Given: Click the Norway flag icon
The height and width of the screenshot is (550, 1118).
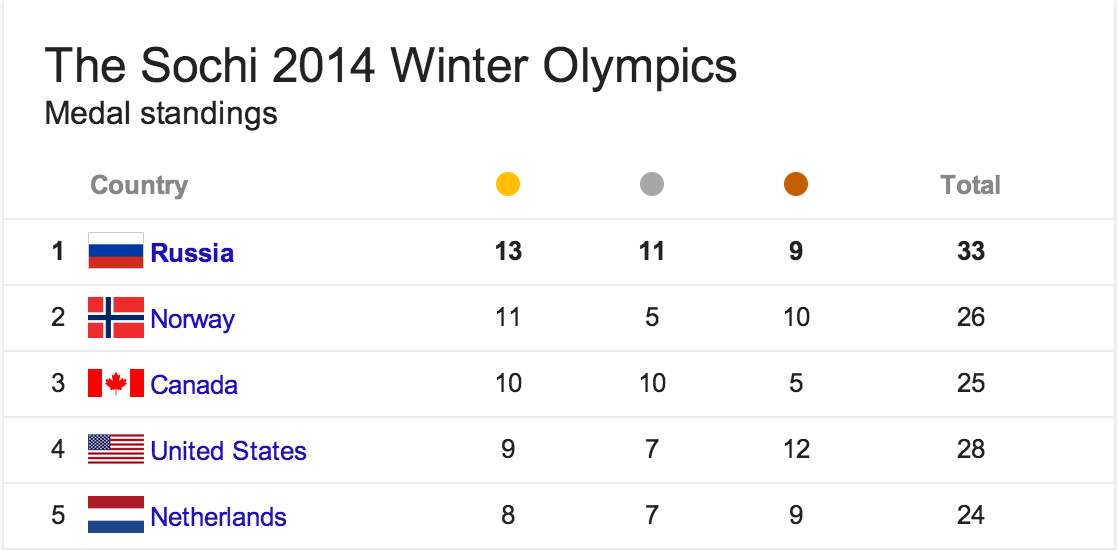Looking at the screenshot, I should [x=116, y=317].
